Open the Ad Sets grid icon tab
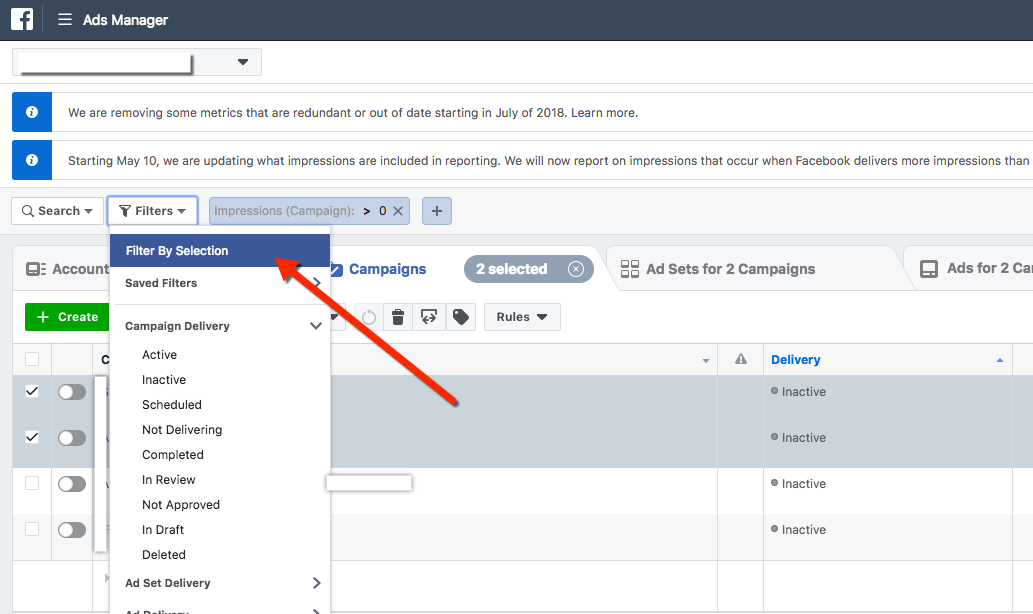The width and height of the screenshot is (1033, 614). tap(630, 269)
